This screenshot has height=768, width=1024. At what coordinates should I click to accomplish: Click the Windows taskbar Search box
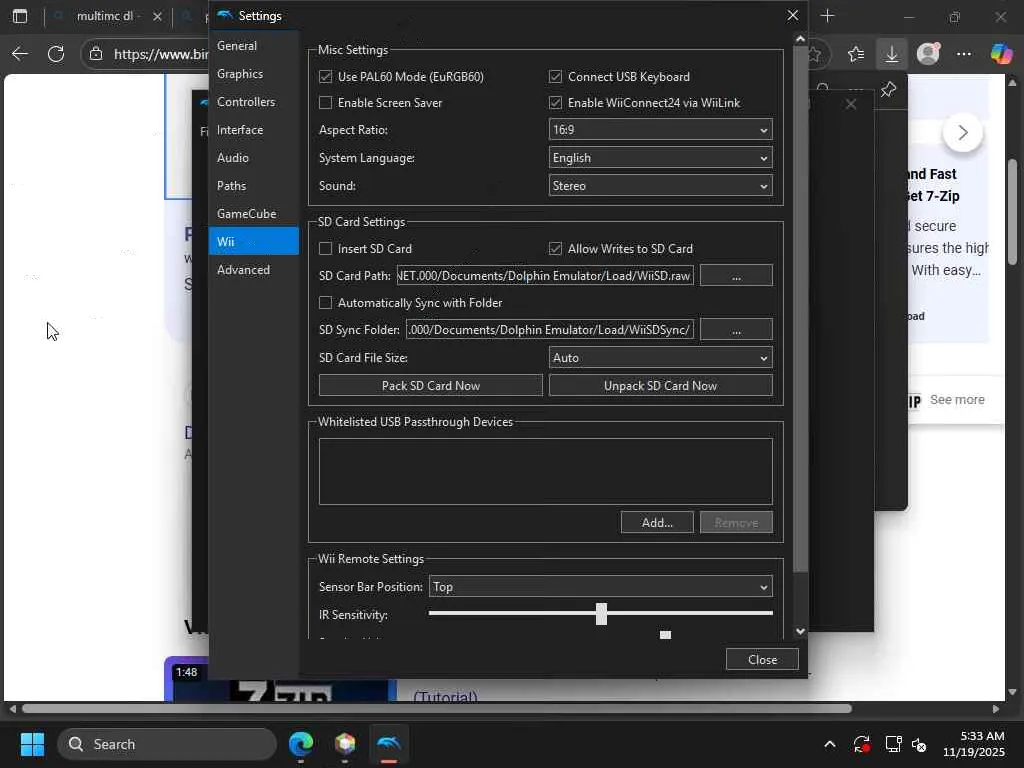(167, 744)
